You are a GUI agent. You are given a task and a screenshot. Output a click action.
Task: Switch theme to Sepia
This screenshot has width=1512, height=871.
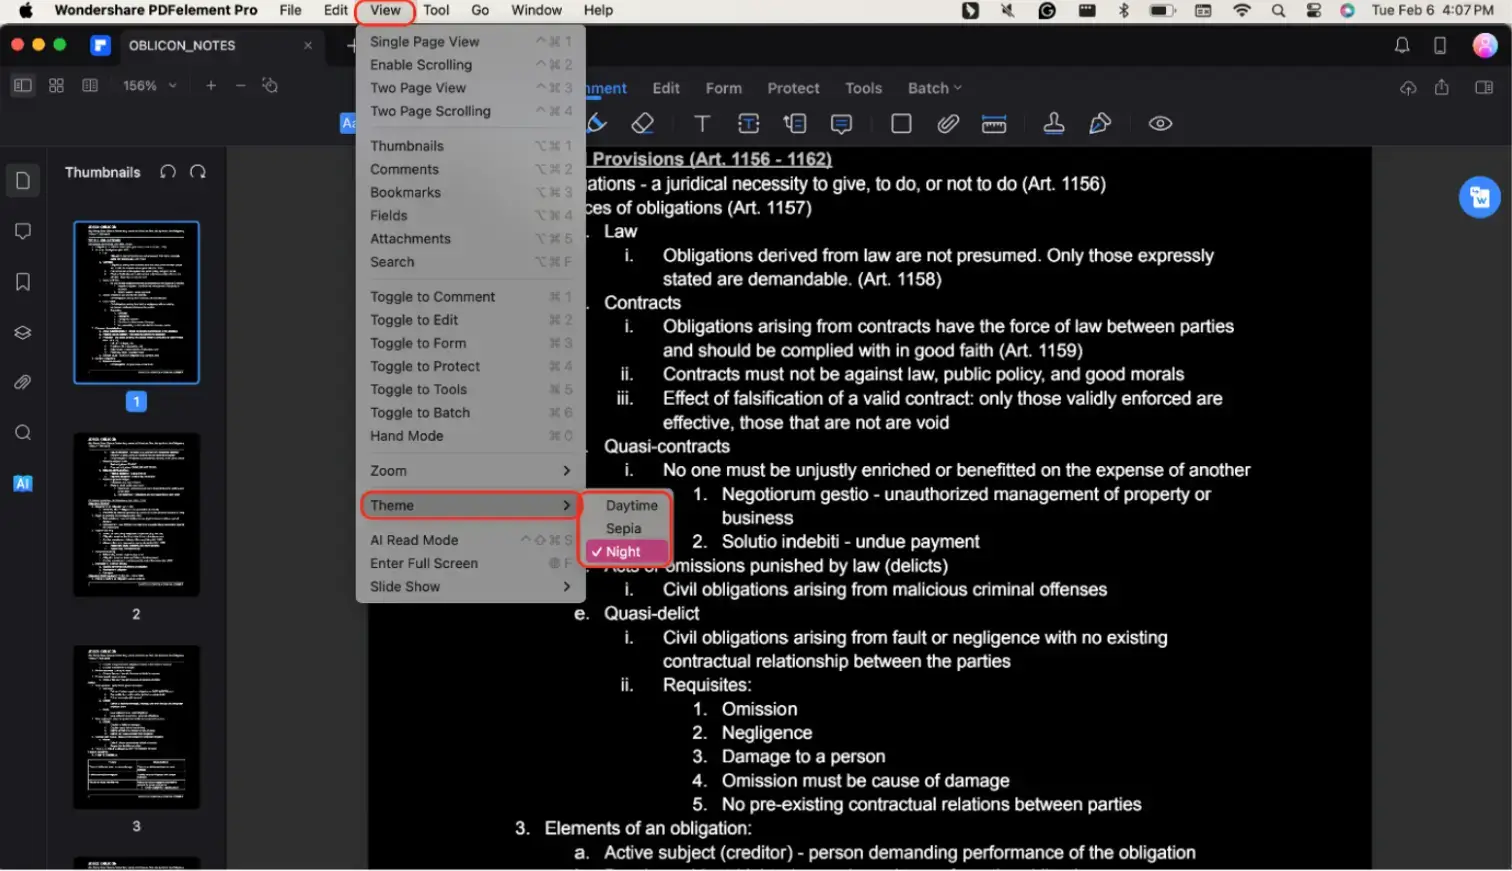click(622, 528)
